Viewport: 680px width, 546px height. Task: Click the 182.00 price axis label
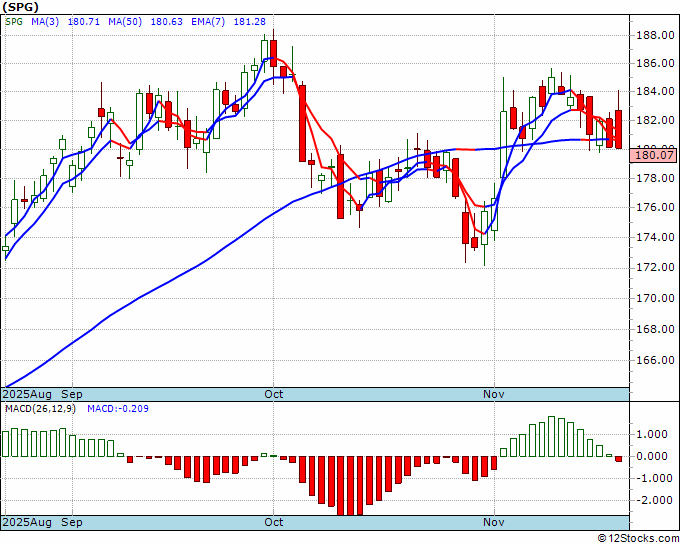[655, 120]
